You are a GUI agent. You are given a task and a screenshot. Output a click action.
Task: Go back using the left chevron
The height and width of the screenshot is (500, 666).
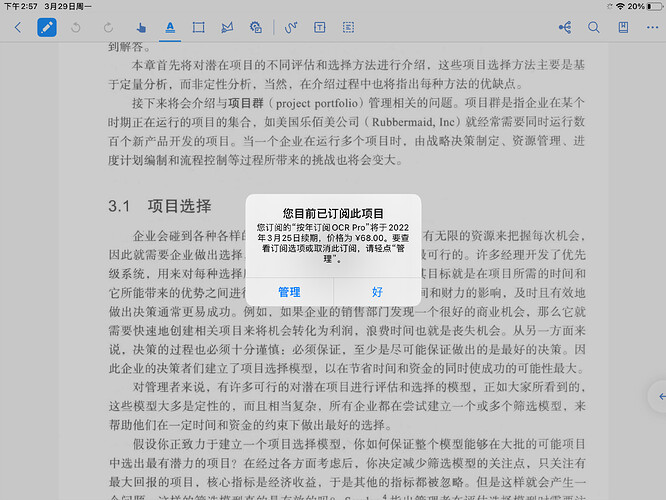click(18, 28)
